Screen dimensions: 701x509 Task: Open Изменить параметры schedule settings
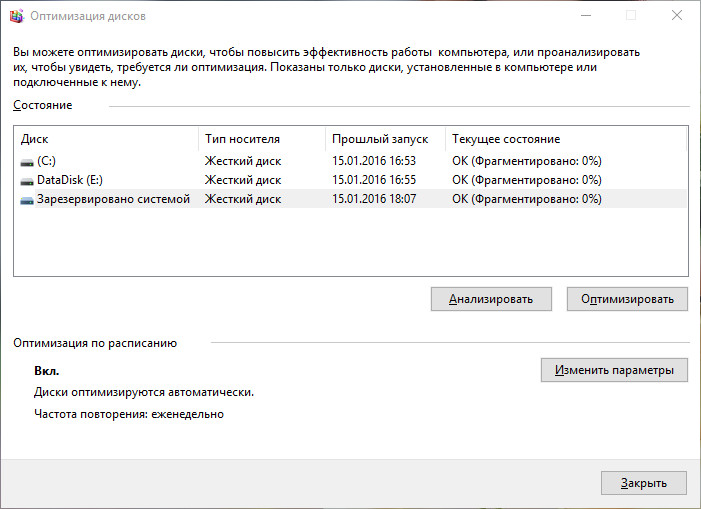coord(614,370)
